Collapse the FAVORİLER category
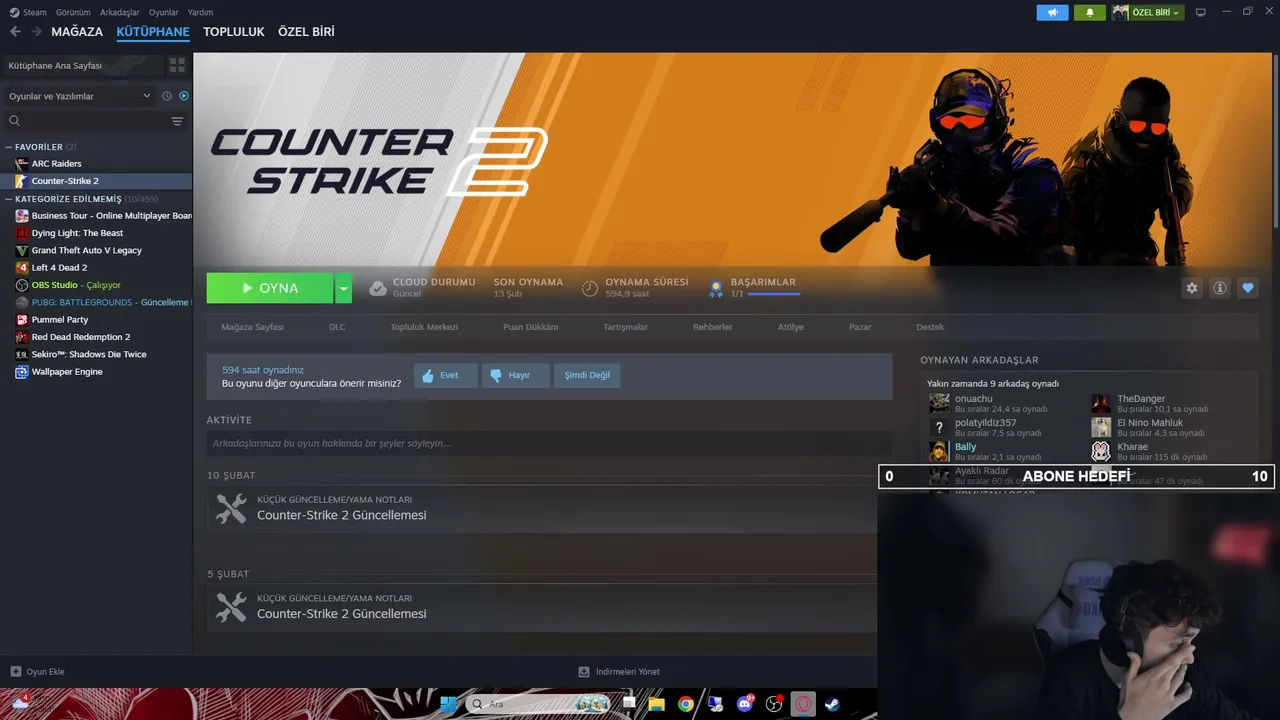The width and height of the screenshot is (1280, 720). click(x=9, y=147)
